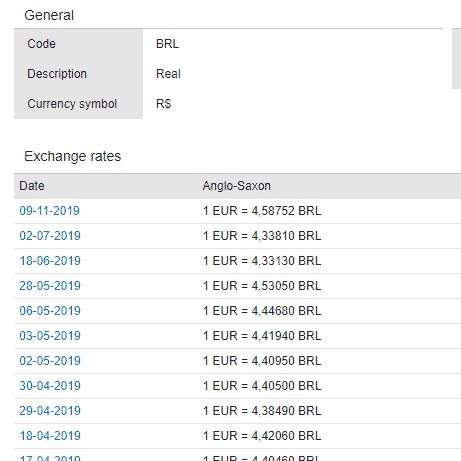Click the R$ currency symbol value
Viewport: 461px width, 461px height.
(163, 104)
